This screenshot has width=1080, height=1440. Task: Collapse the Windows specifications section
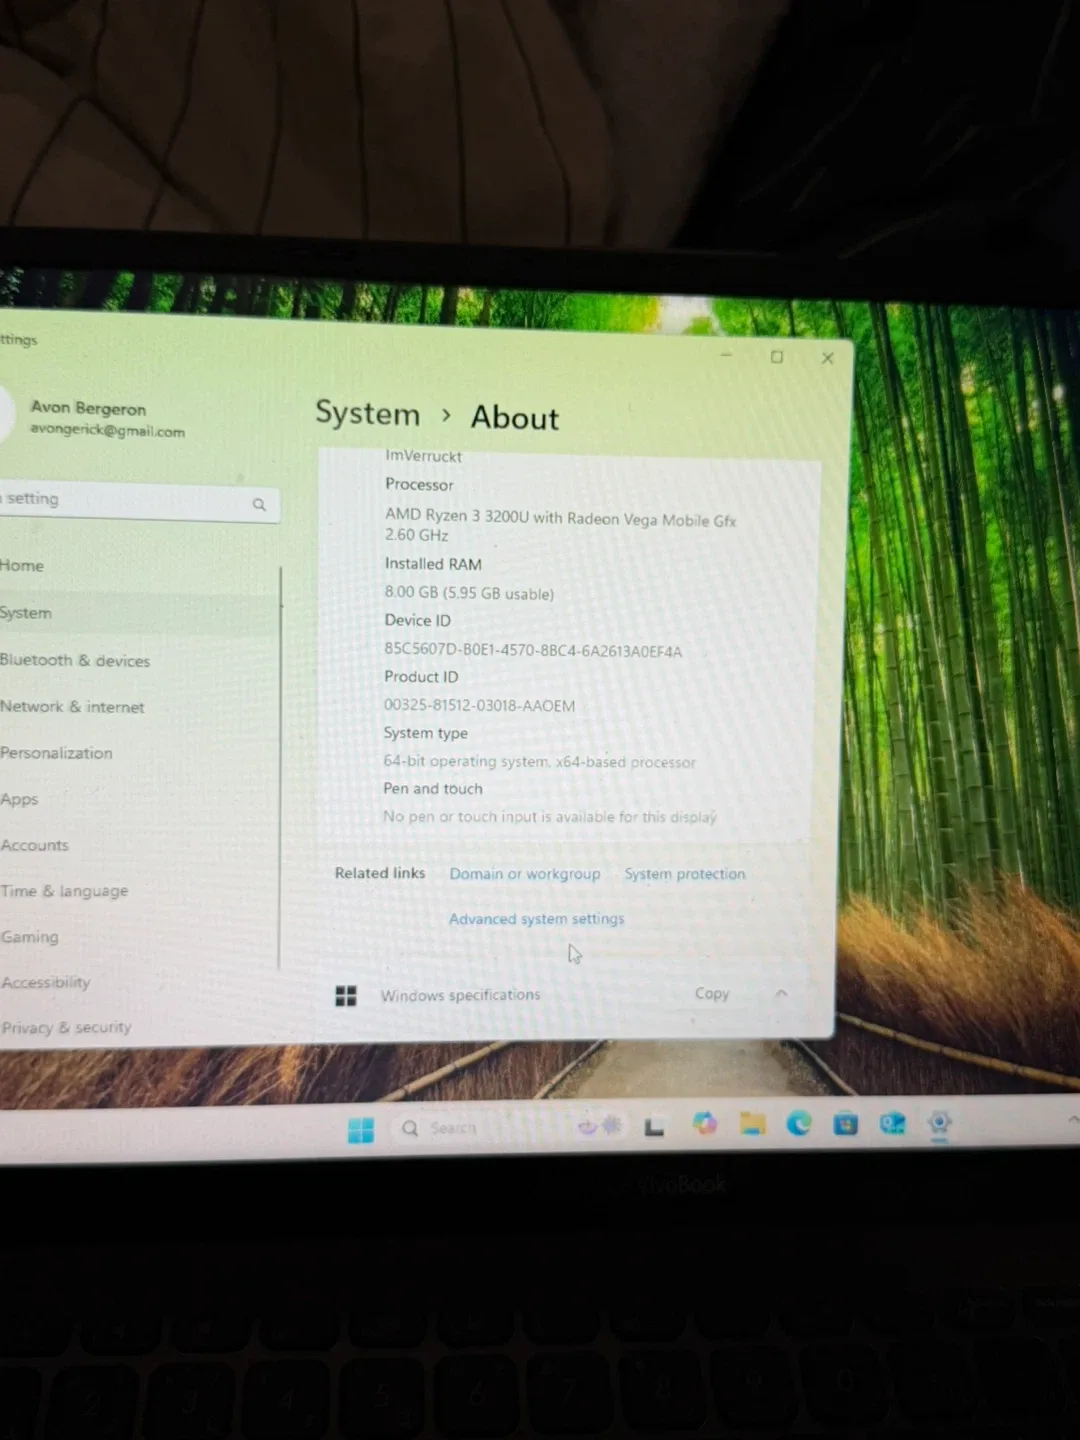[781, 994]
